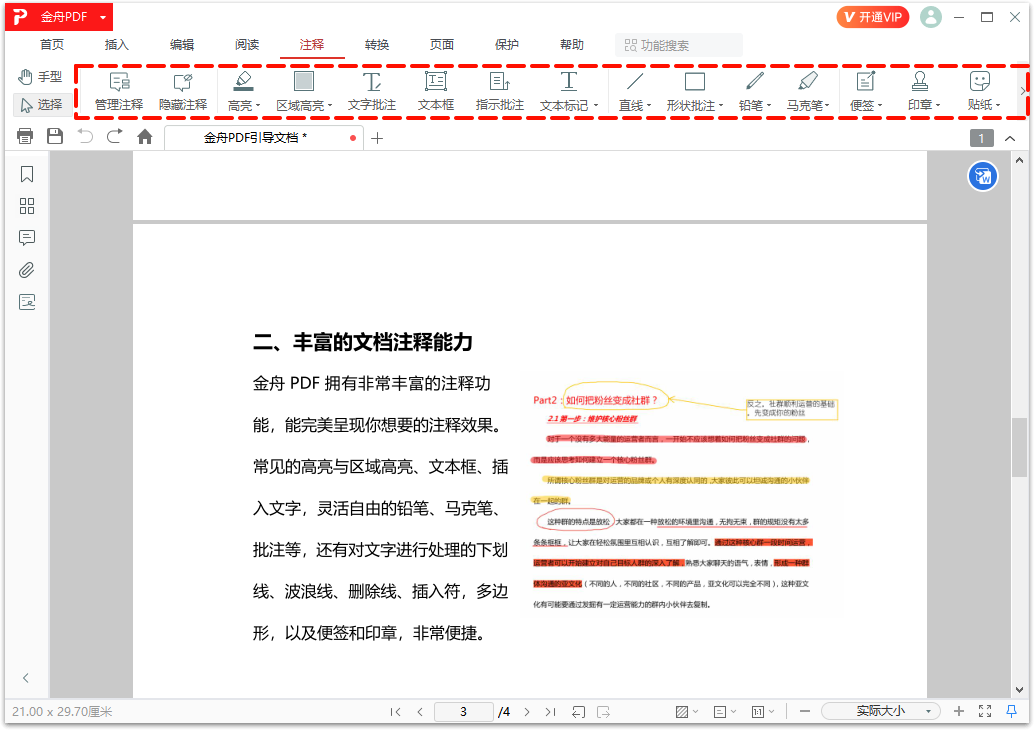
Task: Open the 页面 tab
Action: 442,45
